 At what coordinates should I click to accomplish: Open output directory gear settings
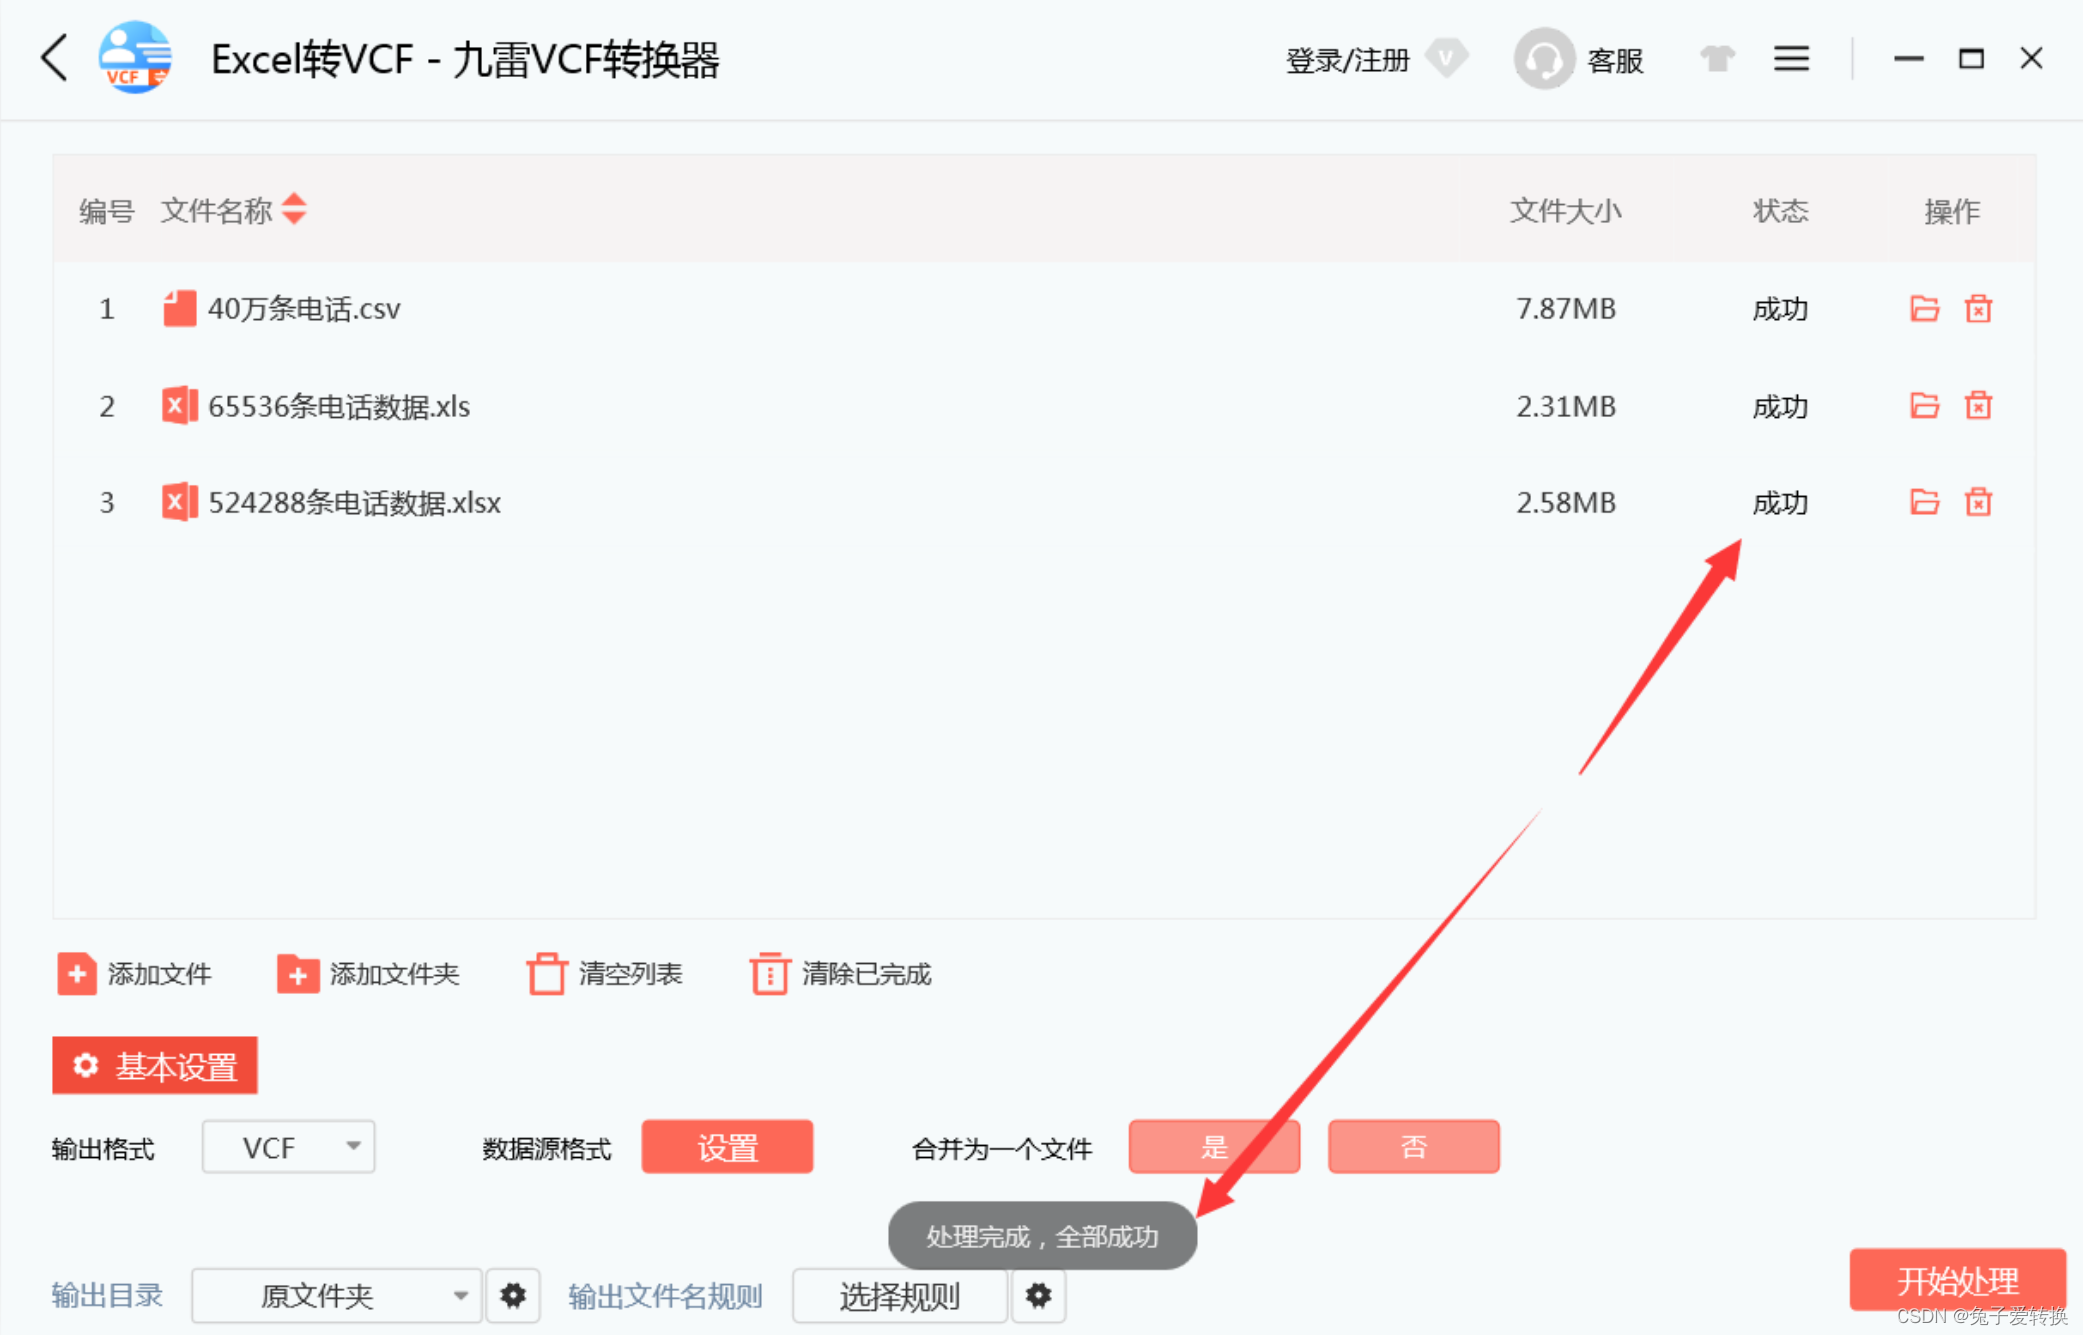513,1296
